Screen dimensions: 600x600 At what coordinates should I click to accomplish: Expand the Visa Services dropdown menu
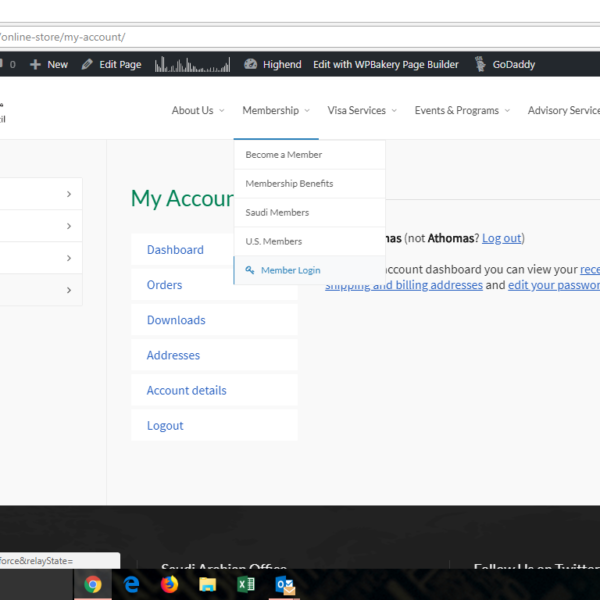(x=362, y=110)
